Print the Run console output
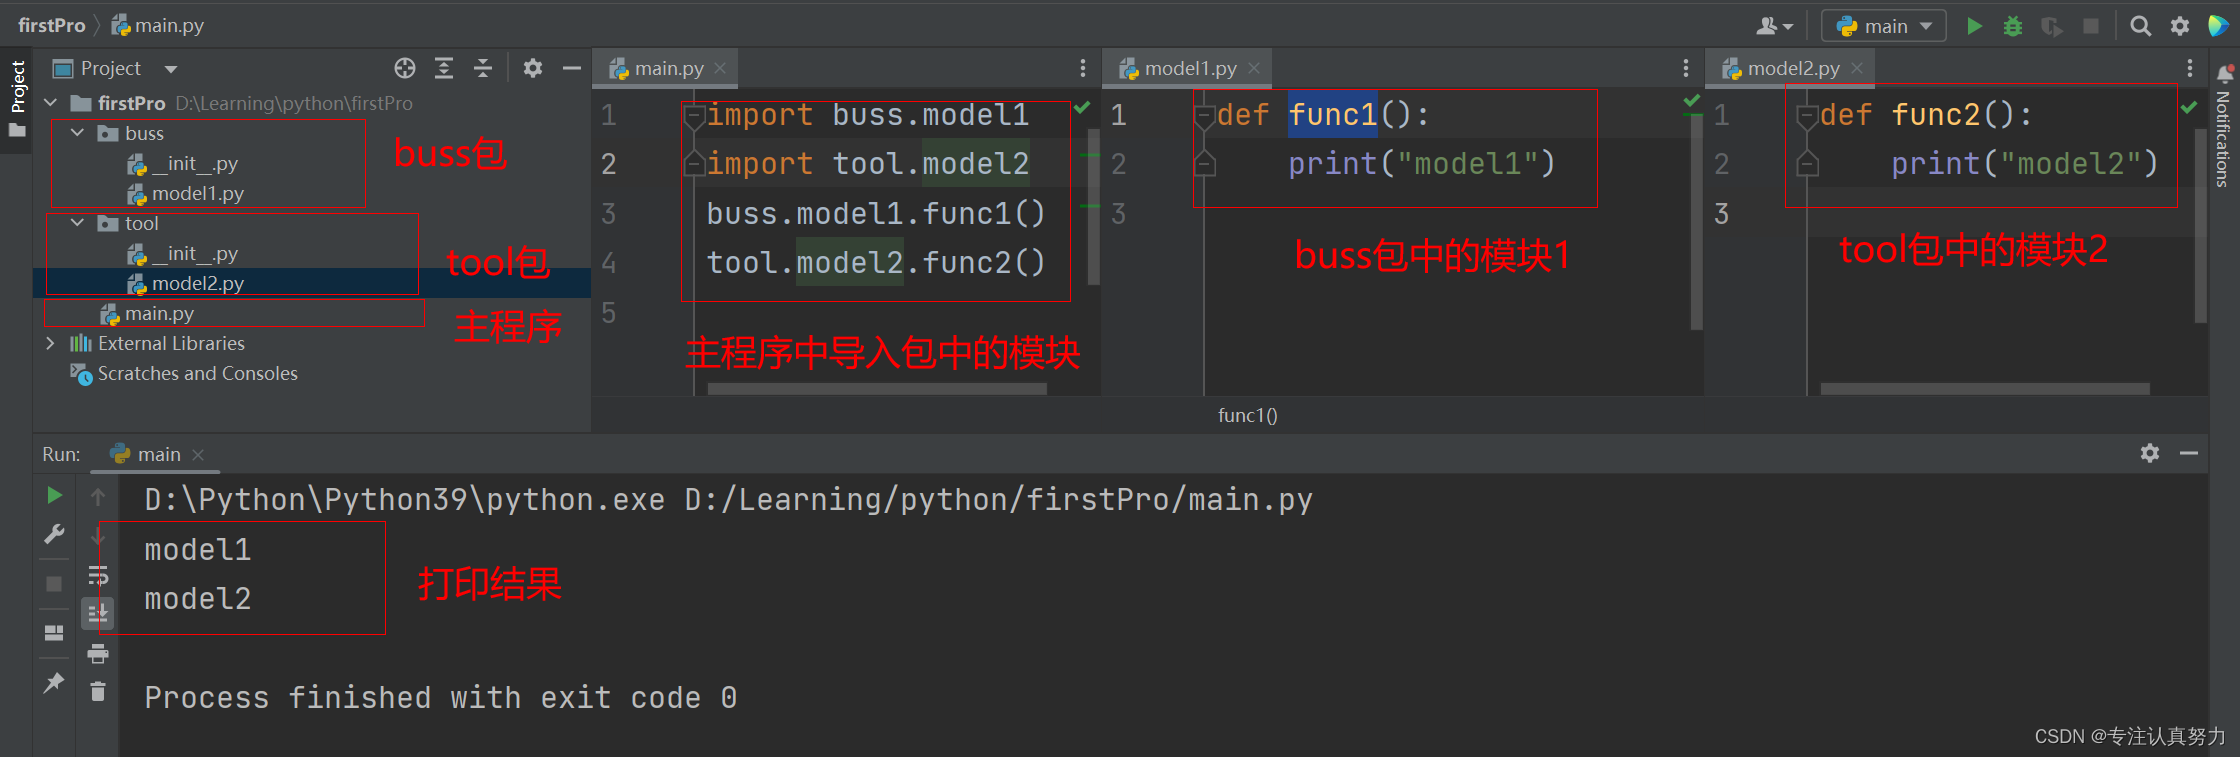 98,654
